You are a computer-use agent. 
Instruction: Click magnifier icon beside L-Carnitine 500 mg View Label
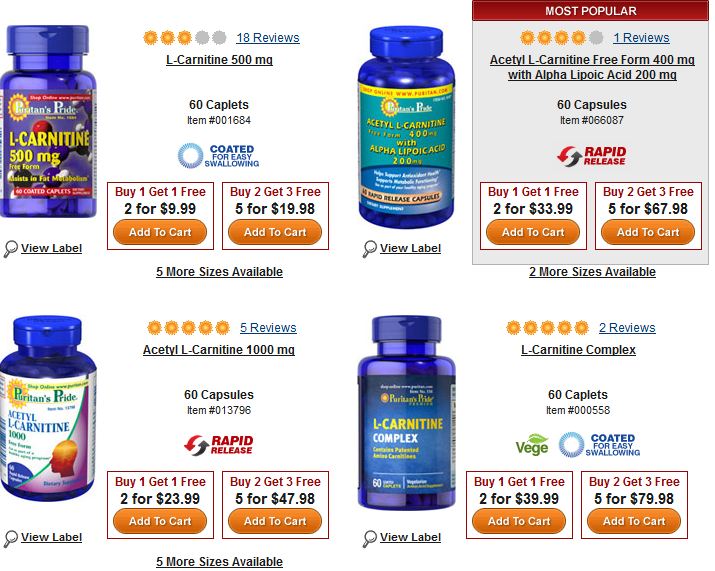pos(10,249)
